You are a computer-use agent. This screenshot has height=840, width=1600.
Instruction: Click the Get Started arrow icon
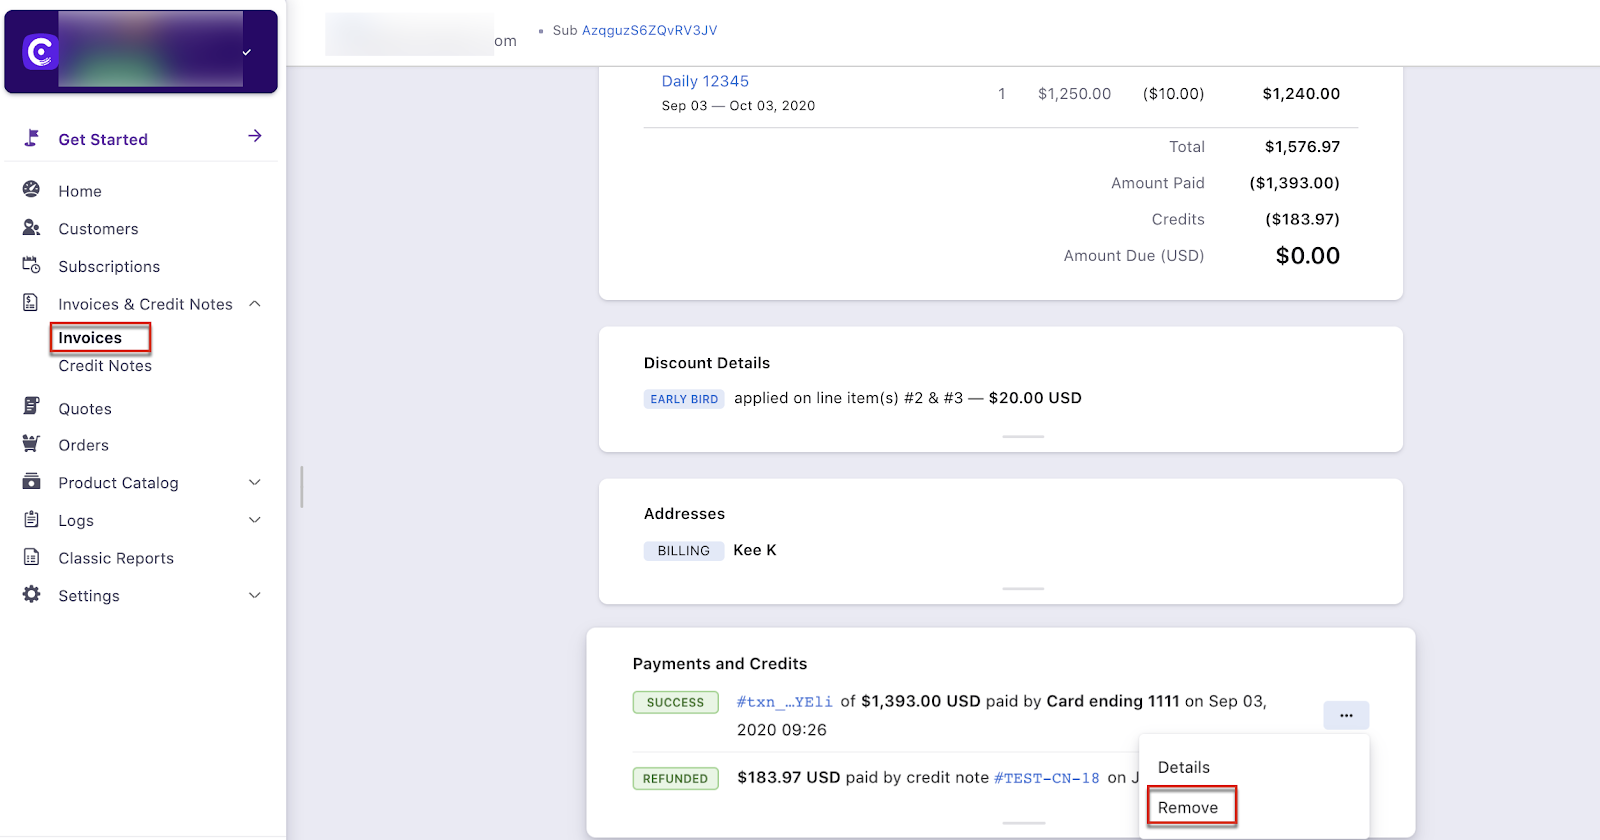coord(255,136)
